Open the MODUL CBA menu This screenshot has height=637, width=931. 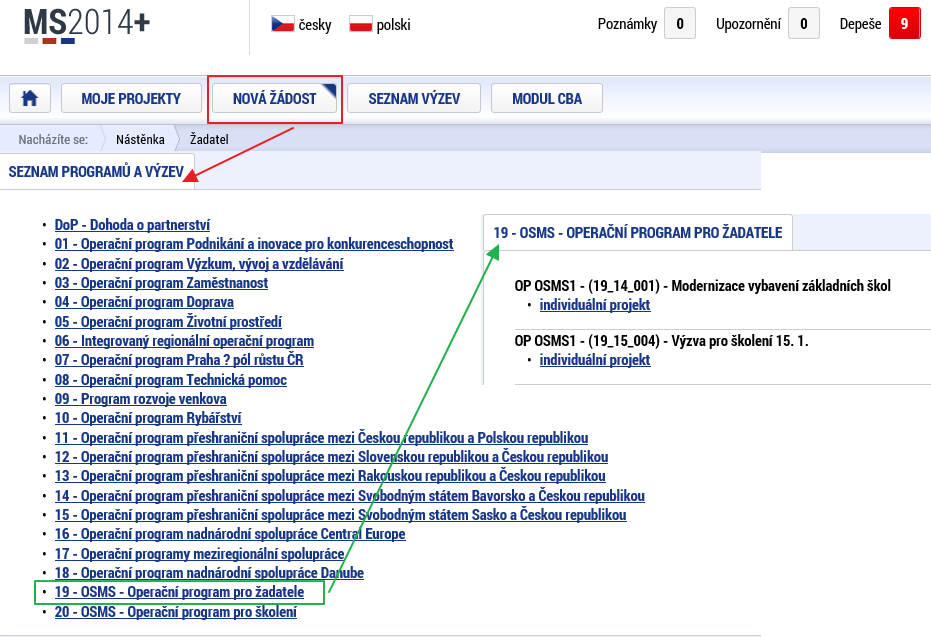tap(547, 99)
